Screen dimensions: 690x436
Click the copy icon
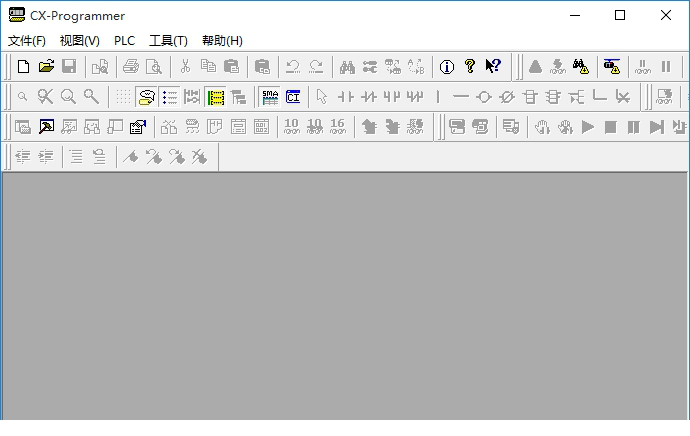pos(208,66)
